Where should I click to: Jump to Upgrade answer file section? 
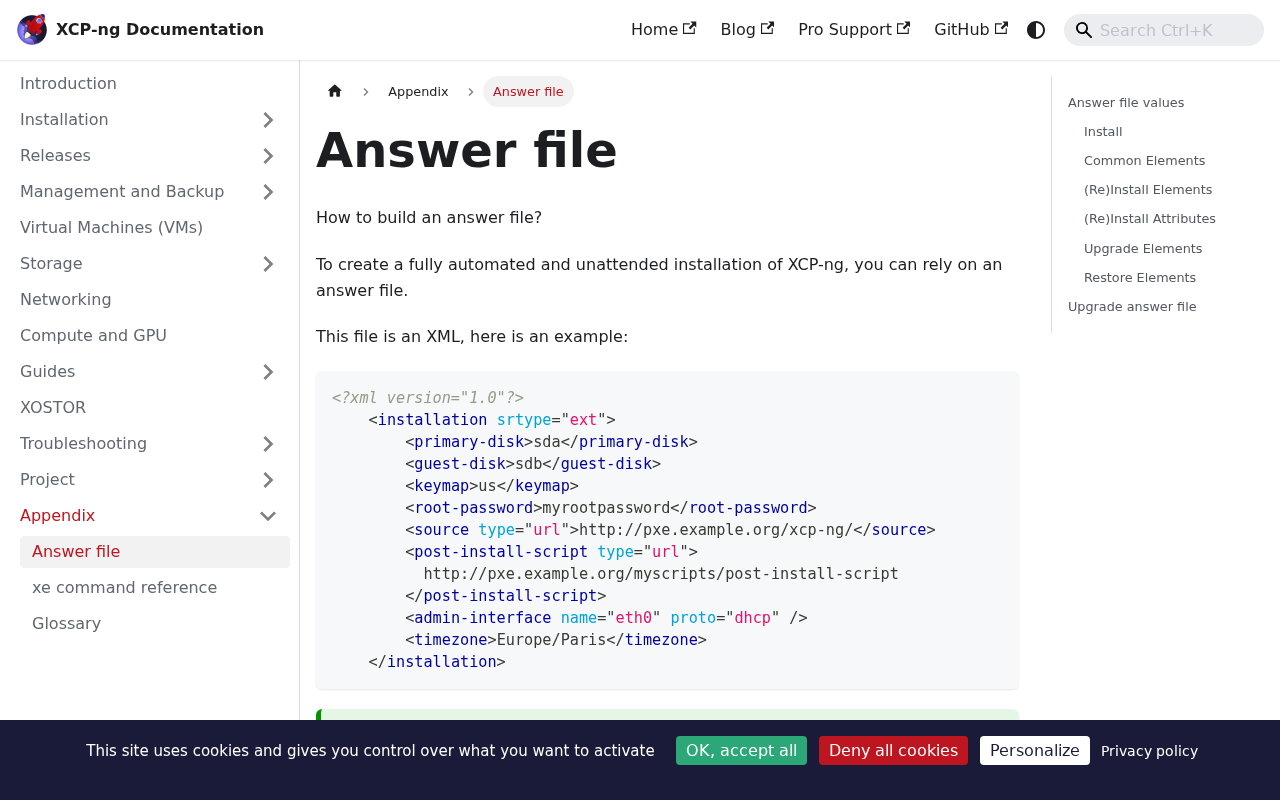(1132, 306)
